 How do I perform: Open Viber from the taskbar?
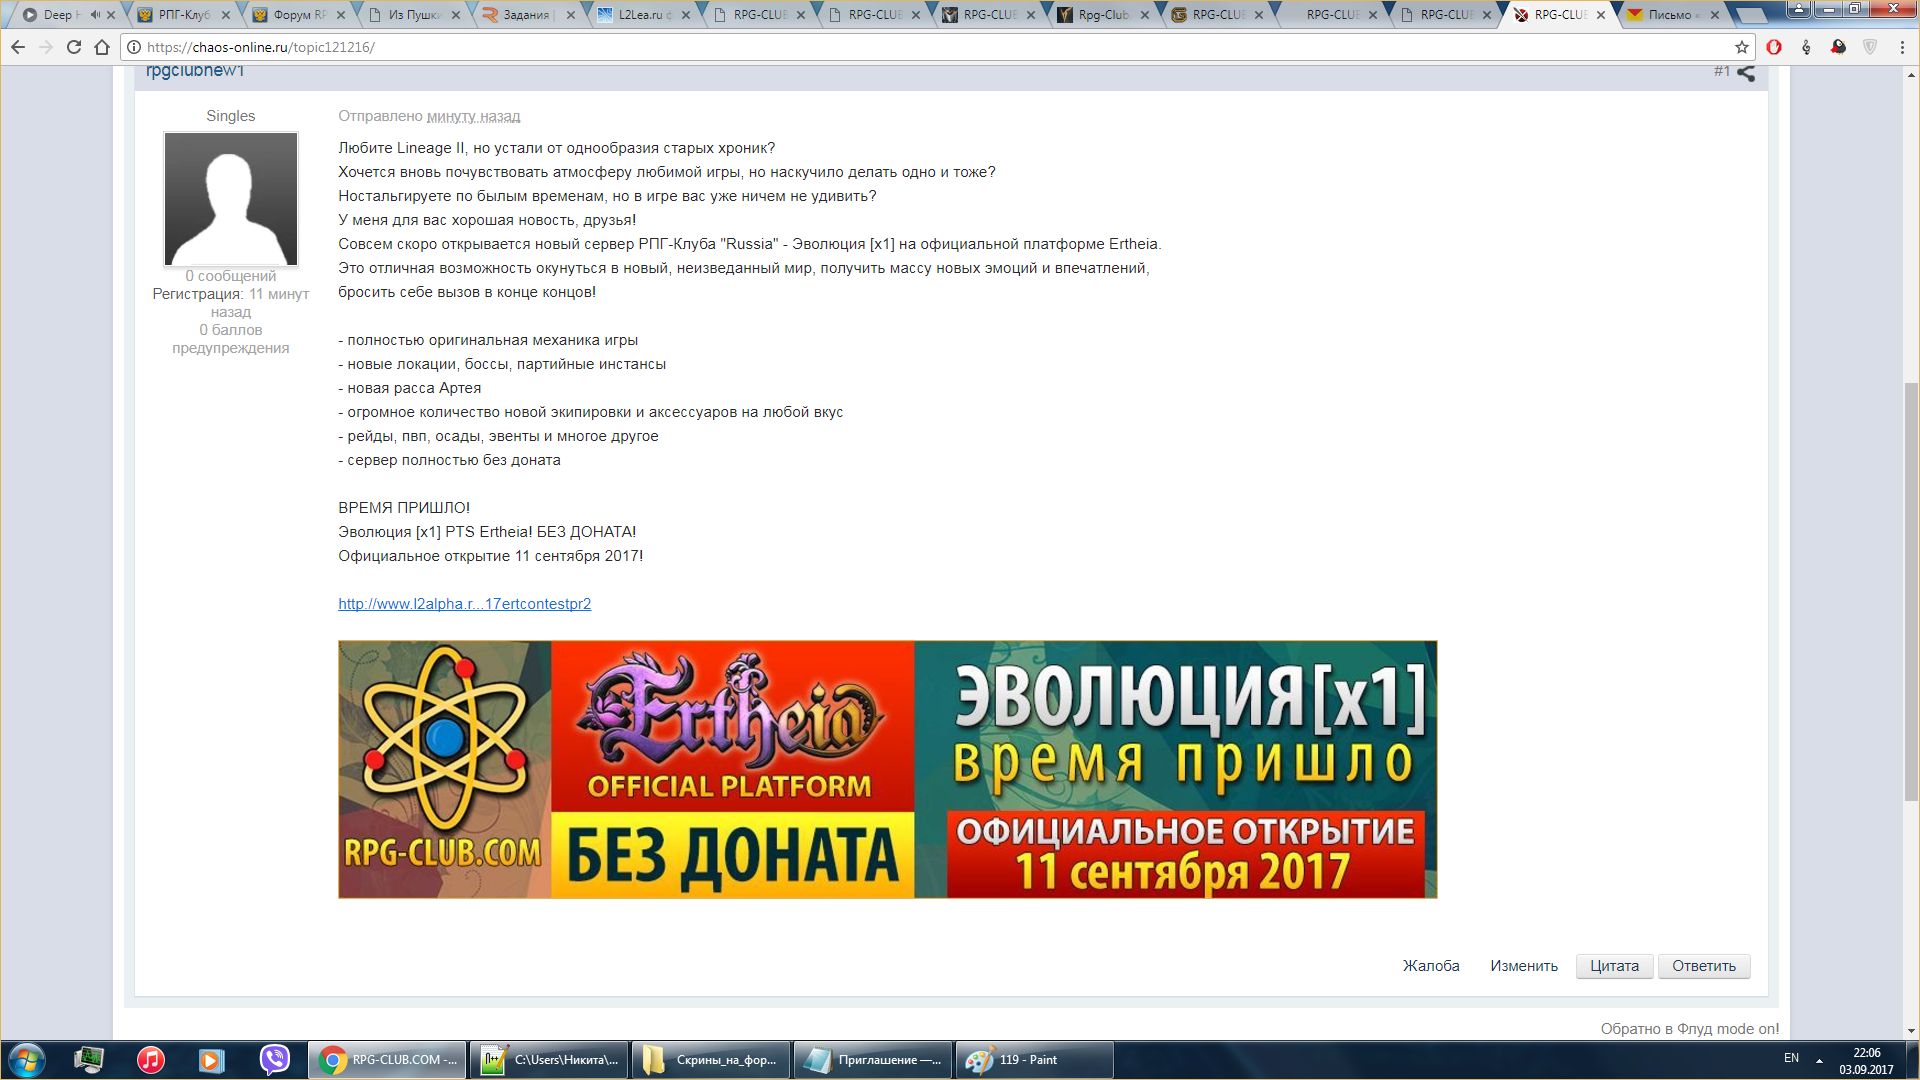coord(274,1060)
